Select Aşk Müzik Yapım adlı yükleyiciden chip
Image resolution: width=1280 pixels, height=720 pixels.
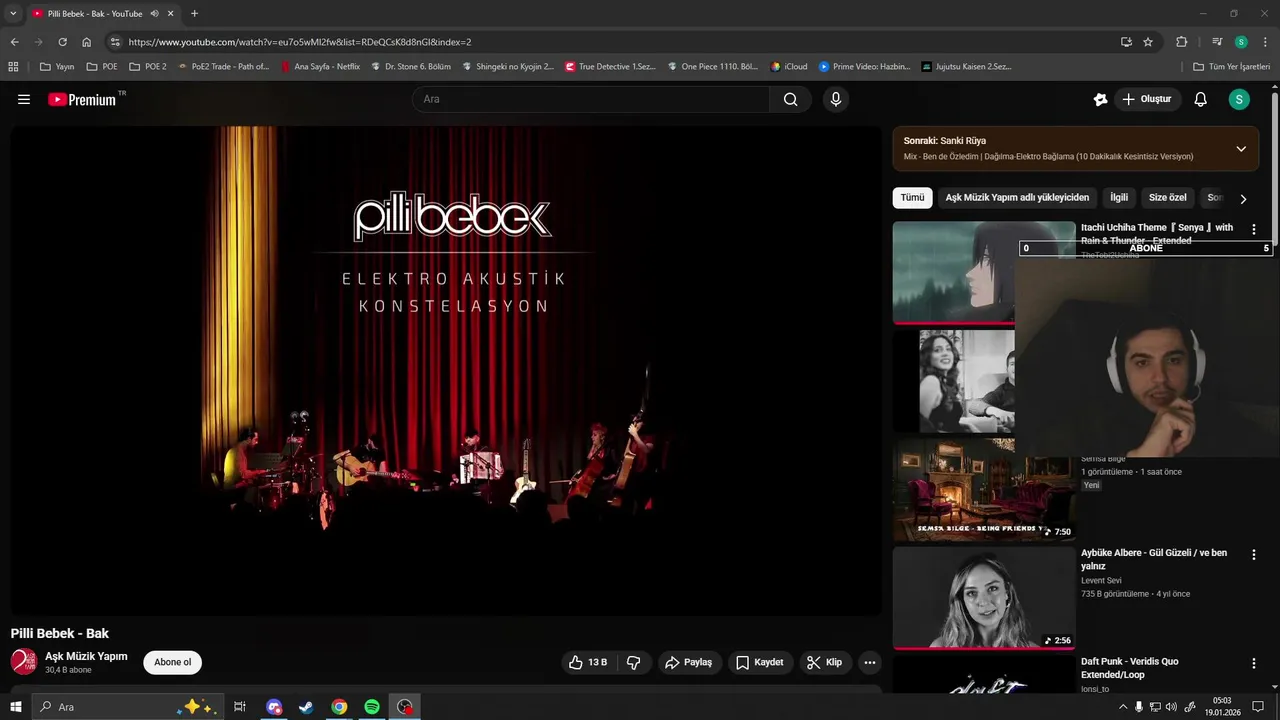point(1017,198)
